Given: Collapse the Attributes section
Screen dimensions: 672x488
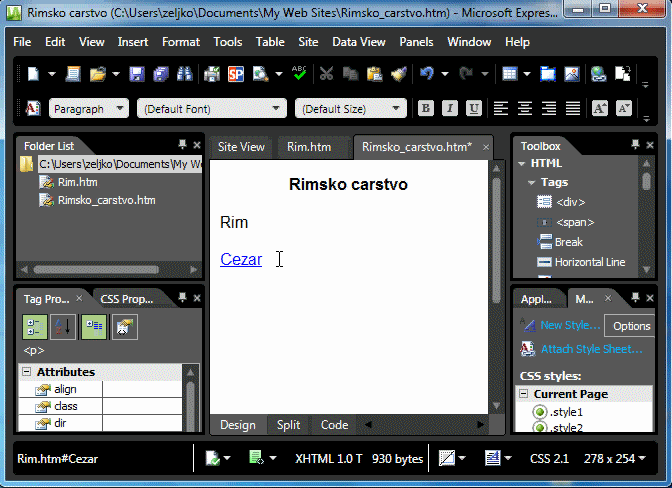Looking at the screenshot, I should click(26, 372).
